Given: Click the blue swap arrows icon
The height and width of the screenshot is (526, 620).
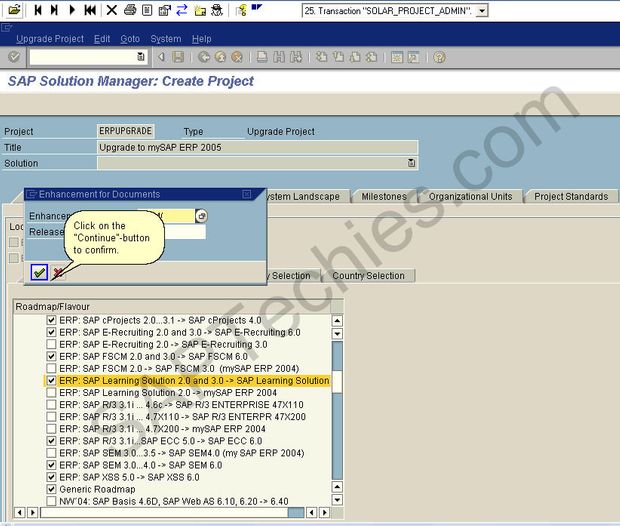Looking at the screenshot, I should pyautogui.click(x=181, y=9).
